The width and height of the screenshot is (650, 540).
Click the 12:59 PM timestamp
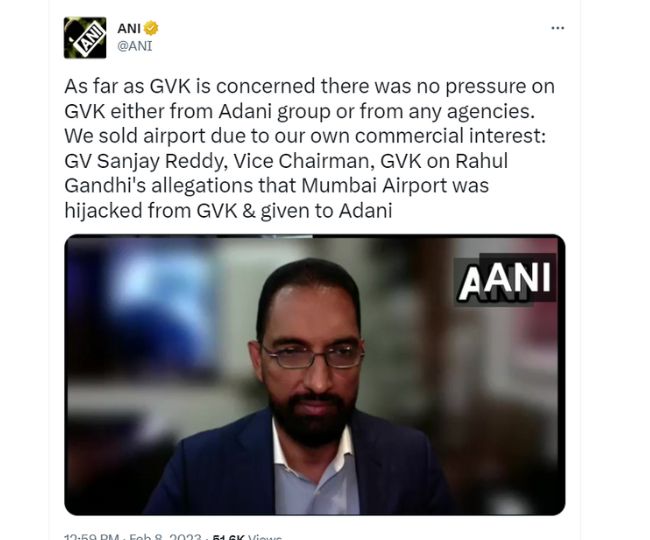click(92, 537)
